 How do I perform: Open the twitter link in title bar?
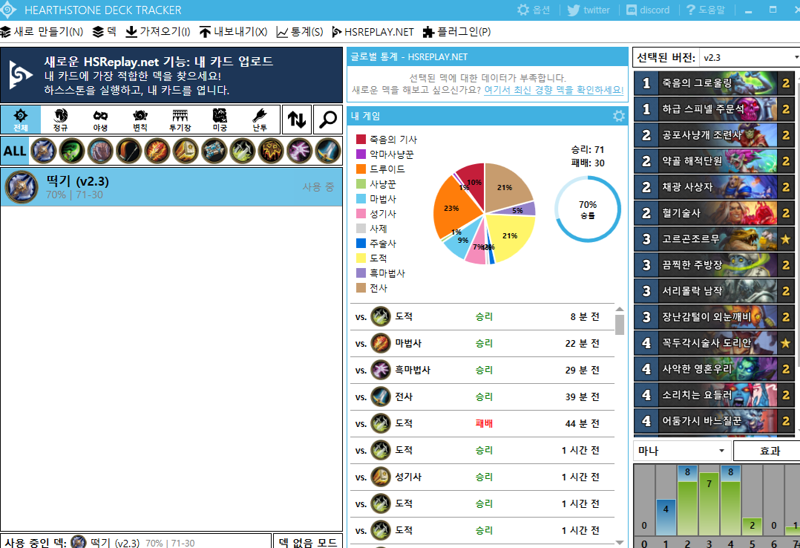589,10
